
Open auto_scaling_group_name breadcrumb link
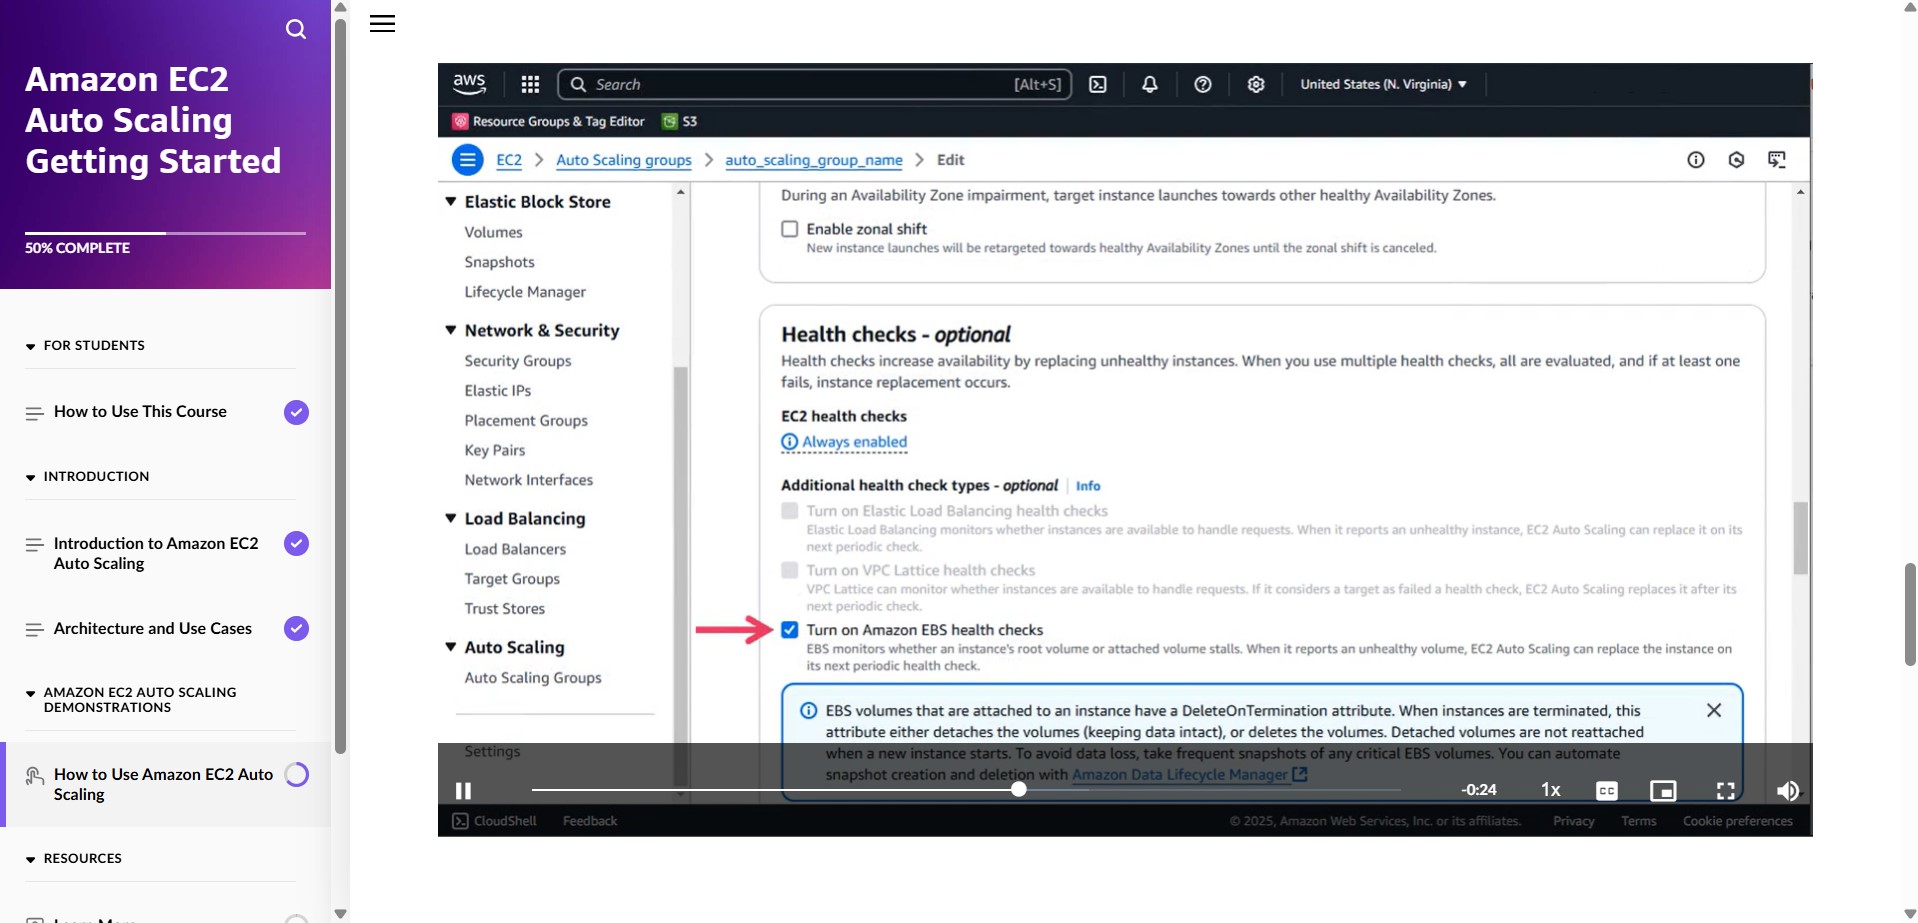point(814,160)
